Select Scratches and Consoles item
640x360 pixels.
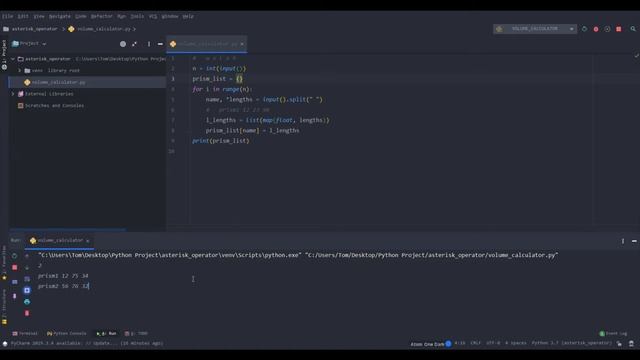pyautogui.click(x=54, y=105)
